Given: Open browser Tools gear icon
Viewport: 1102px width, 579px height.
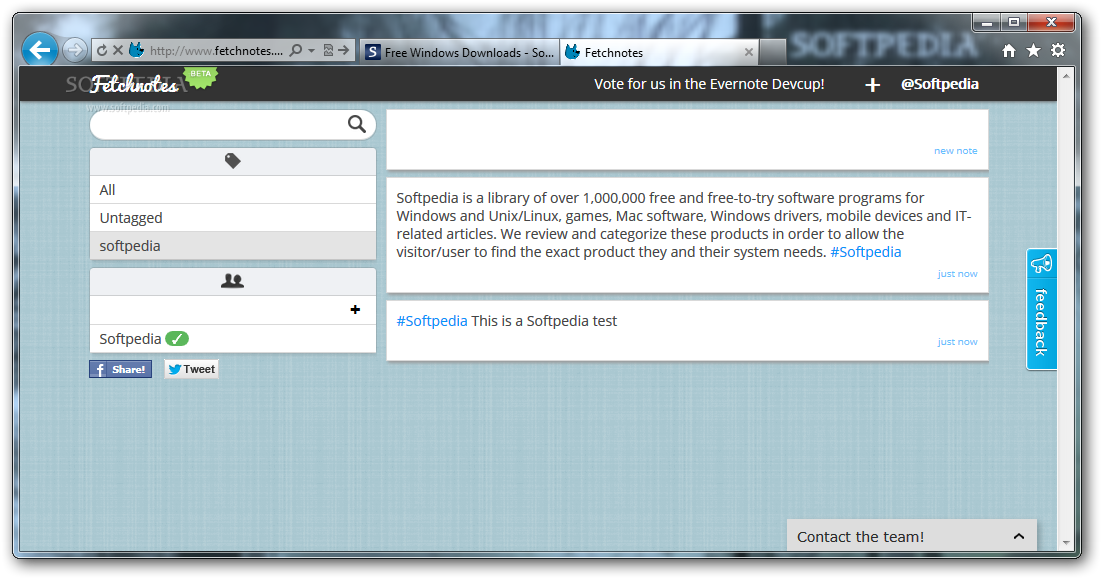Looking at the screenshot, I should (x=1058, y=50).
